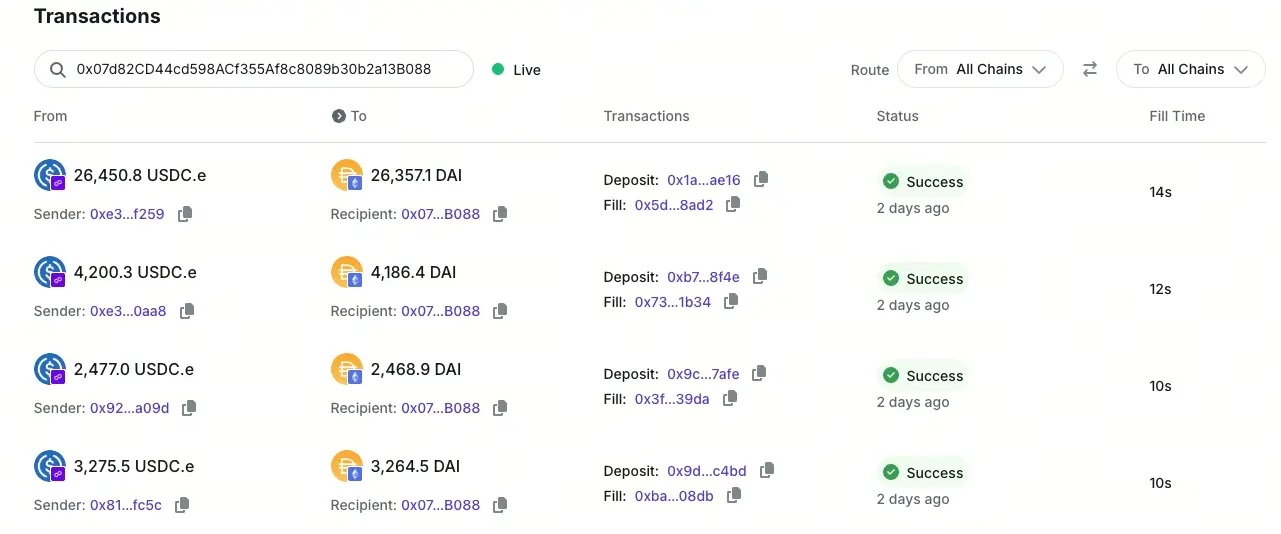
Task: Open fill transaction 0x73...1b34
Action: pyautogui.click(x=673, y=302)
